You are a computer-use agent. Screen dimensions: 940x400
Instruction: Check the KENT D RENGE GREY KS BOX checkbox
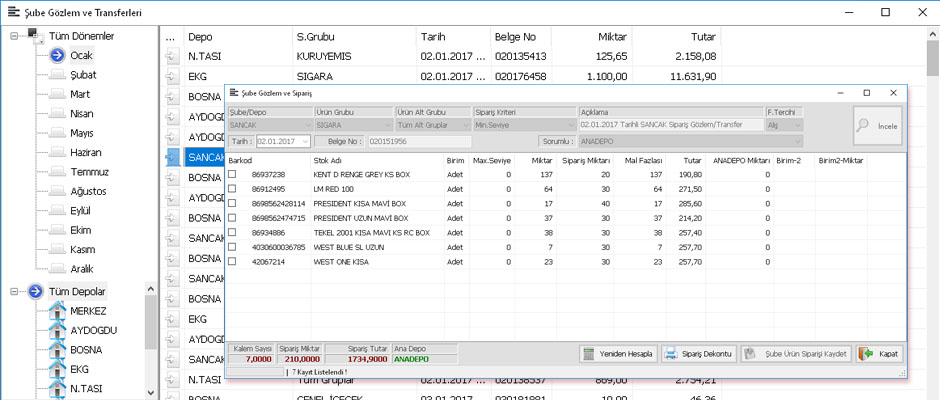tap(232, 175)
